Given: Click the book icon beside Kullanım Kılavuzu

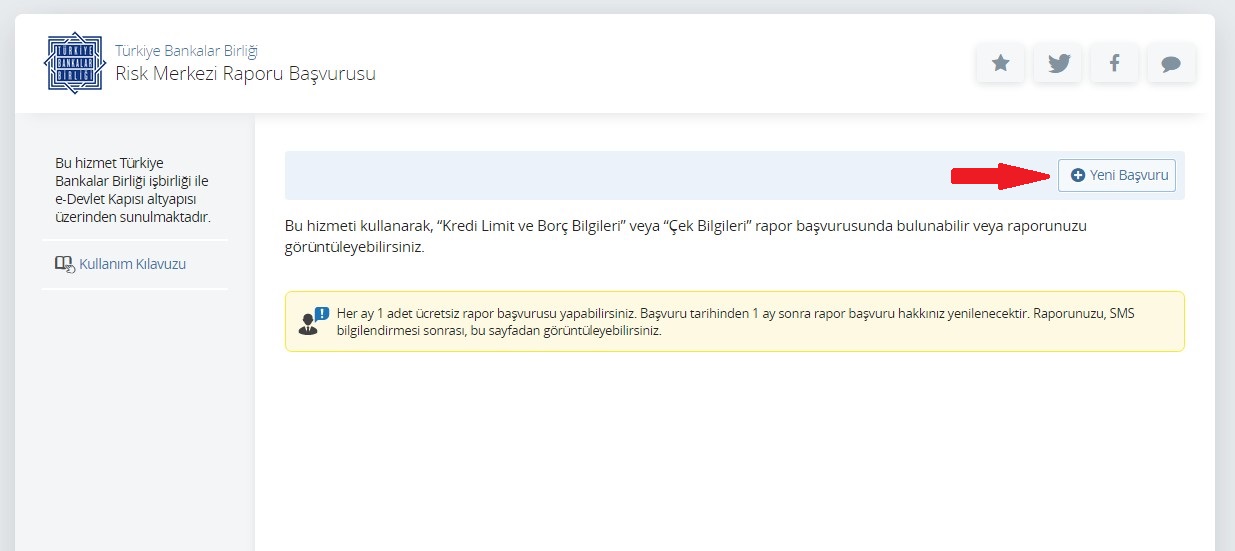Looking at the screenshot, I should click(64, 264).
